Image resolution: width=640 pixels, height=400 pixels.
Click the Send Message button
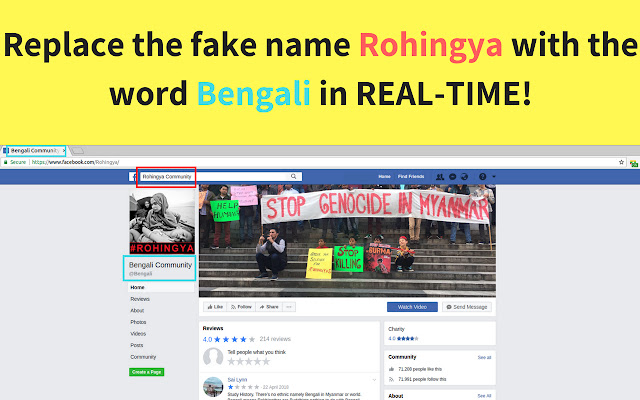click(467, 307)
